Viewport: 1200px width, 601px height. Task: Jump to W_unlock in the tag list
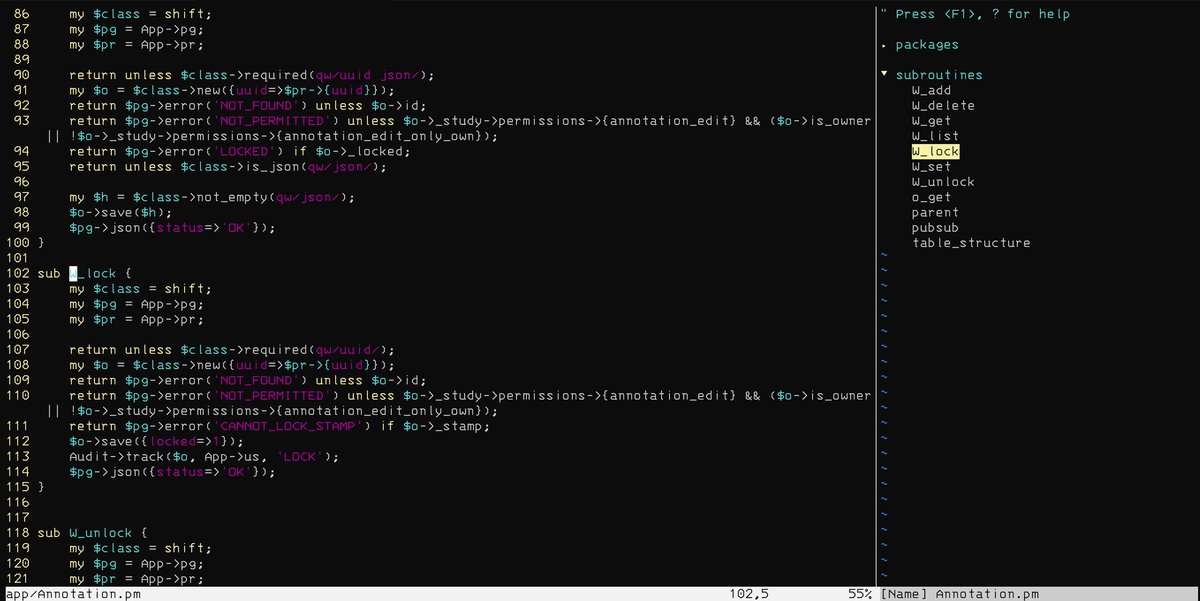point(943,182)
